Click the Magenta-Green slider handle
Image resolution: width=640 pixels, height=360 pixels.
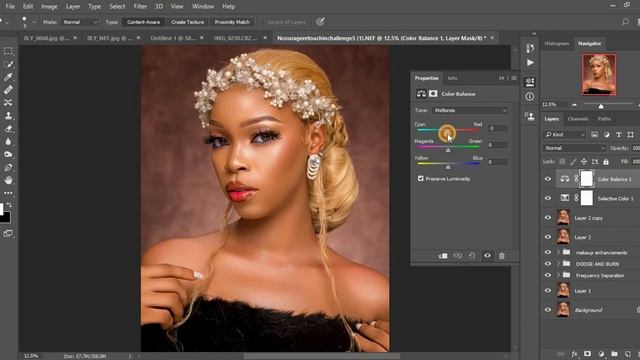coord(448,150)
